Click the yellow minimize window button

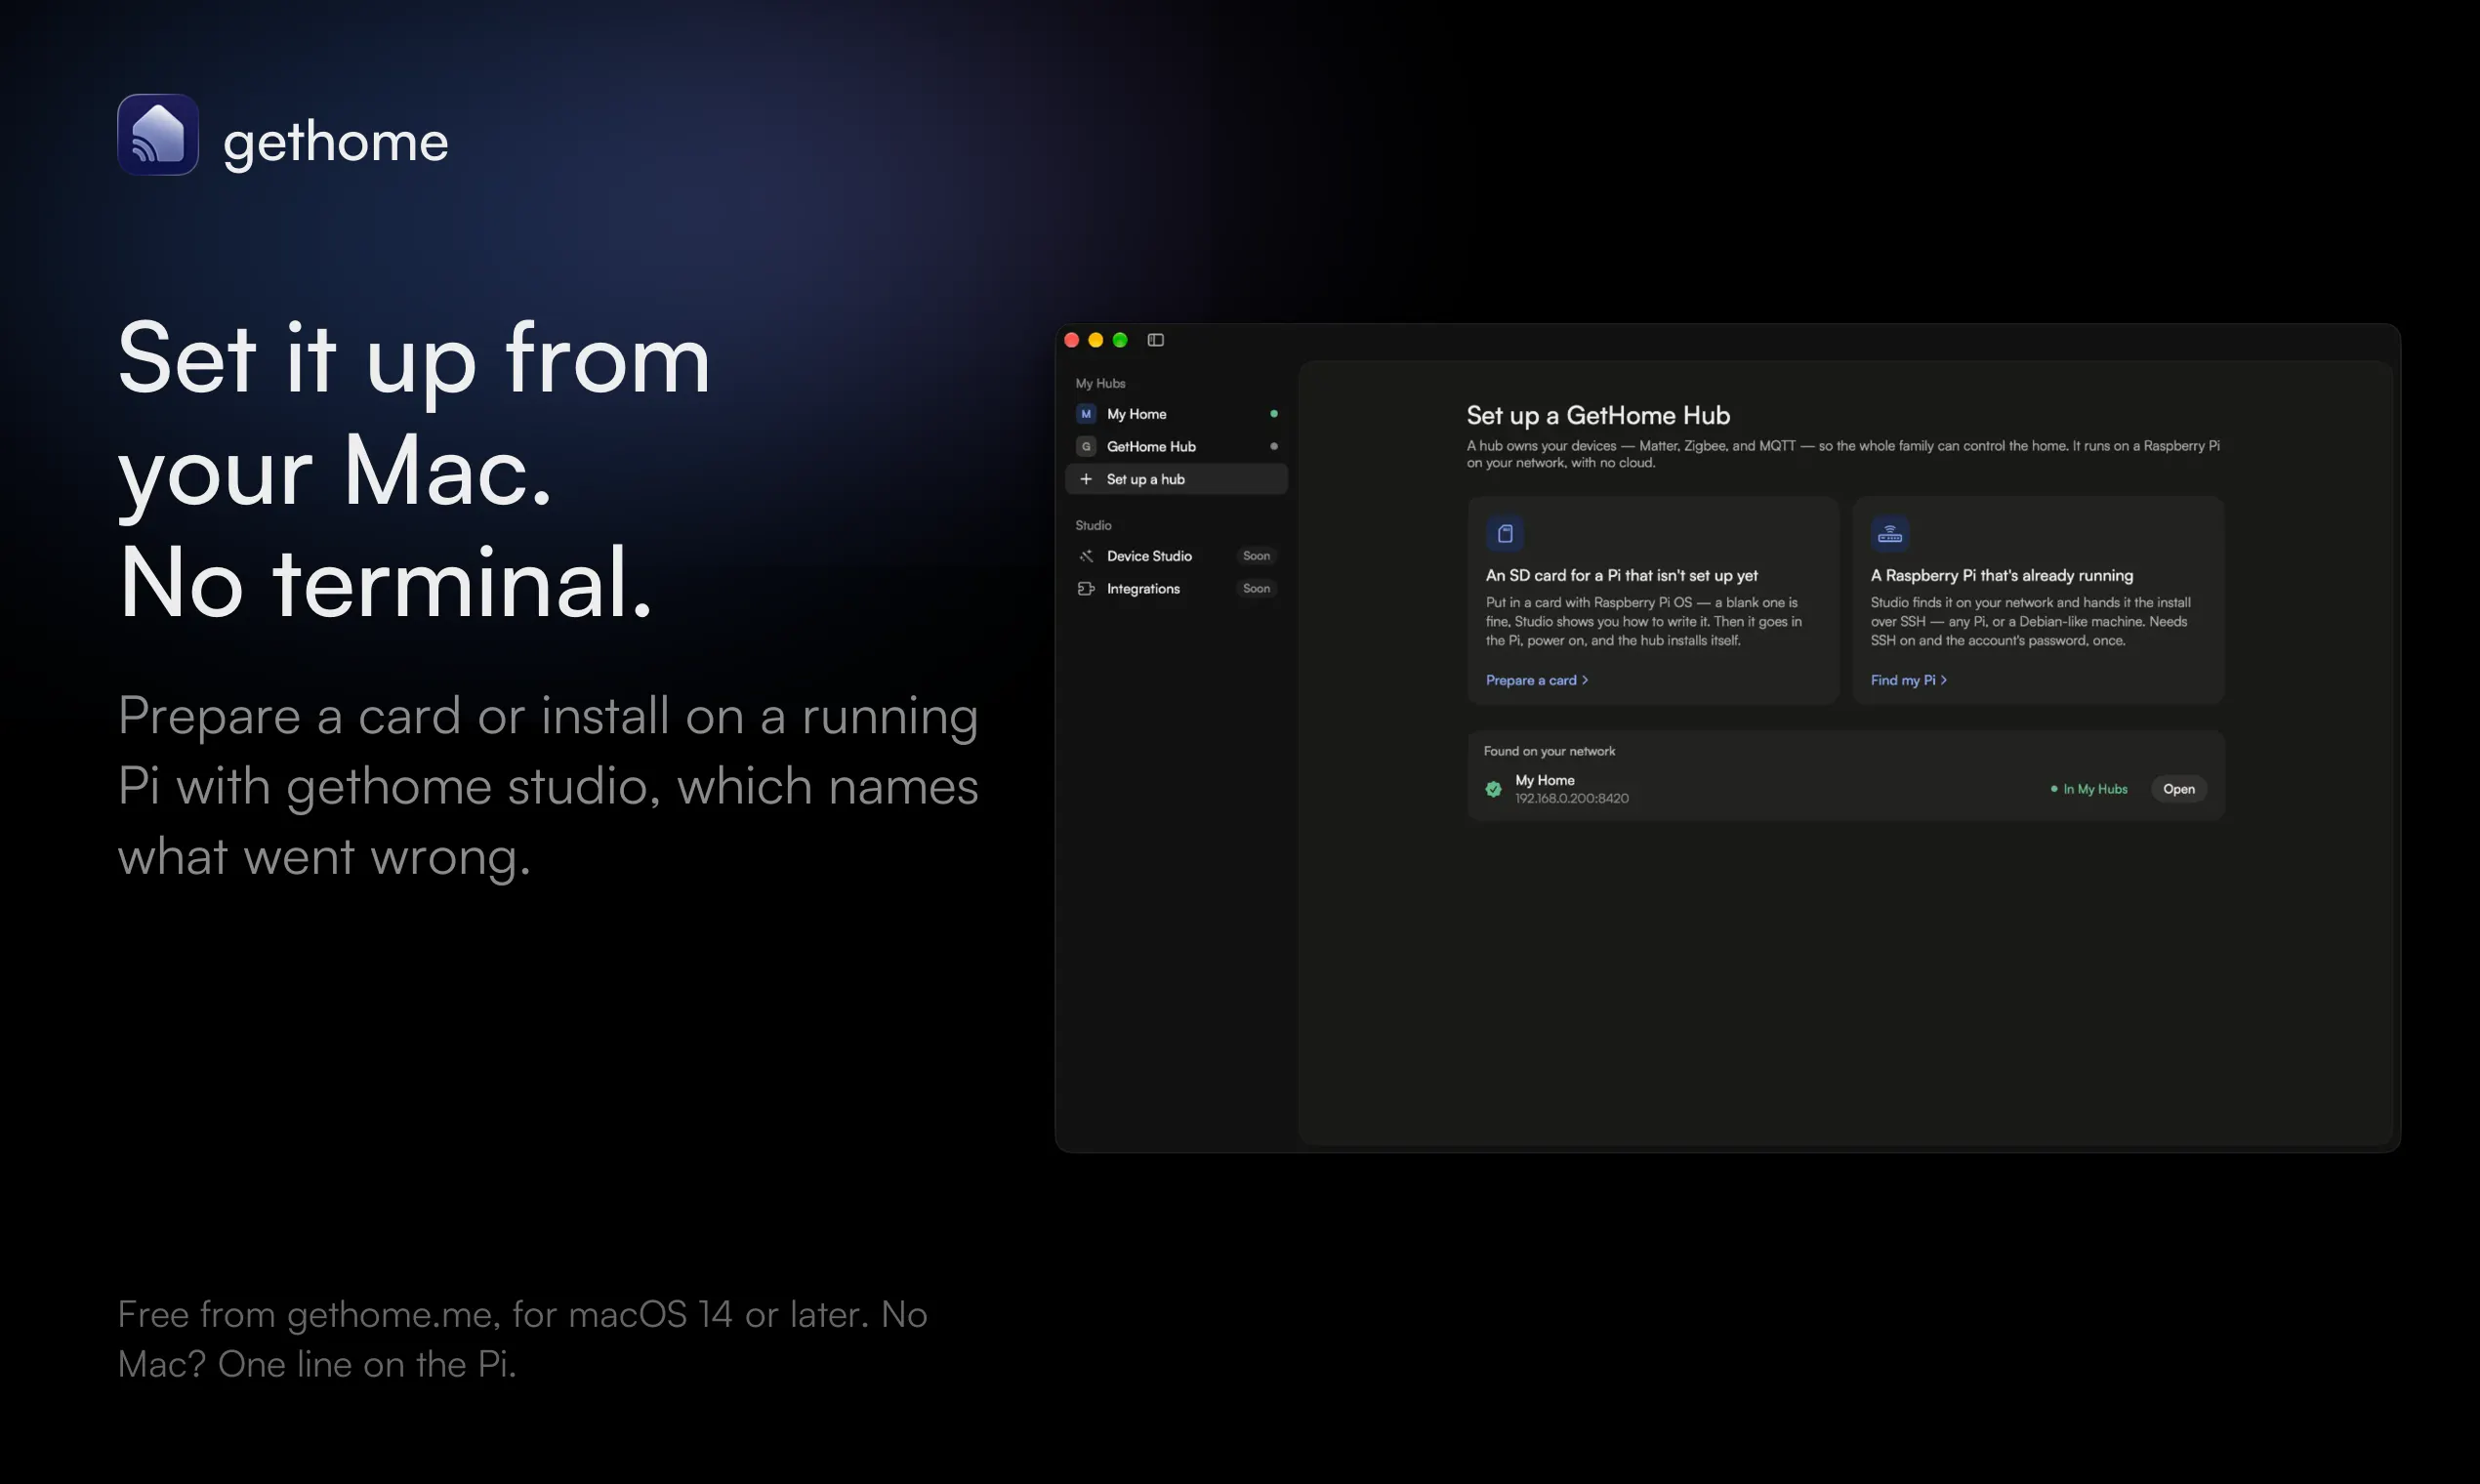[1096, 340]
